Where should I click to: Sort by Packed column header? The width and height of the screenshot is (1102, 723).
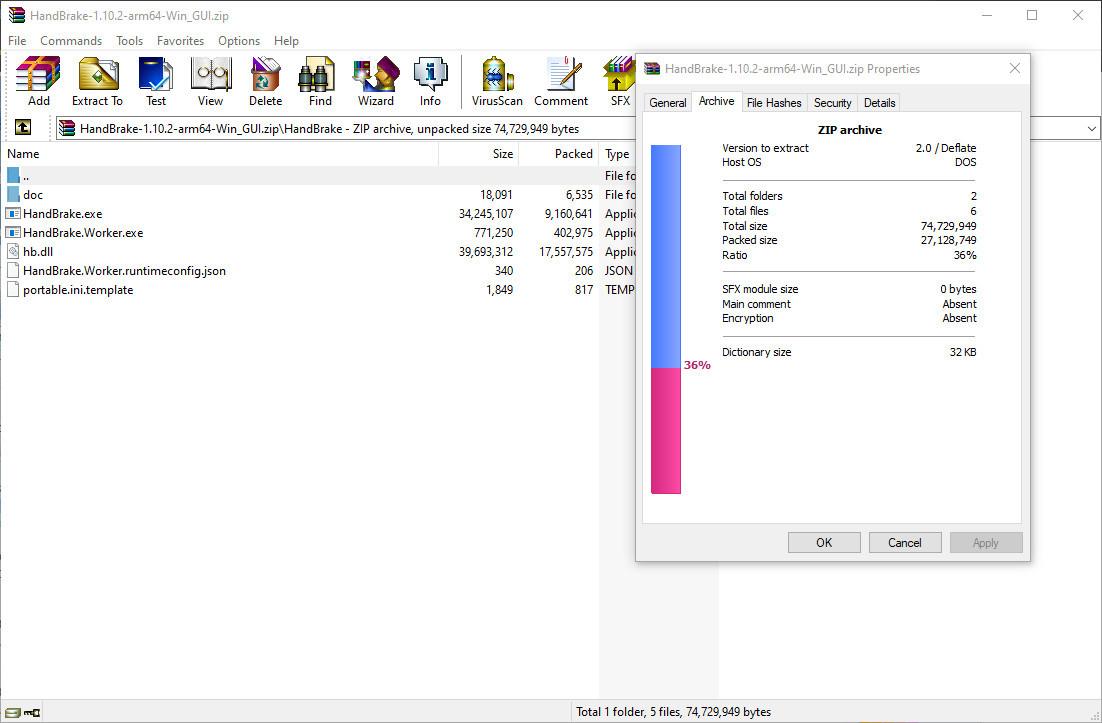tap(559, 154)
